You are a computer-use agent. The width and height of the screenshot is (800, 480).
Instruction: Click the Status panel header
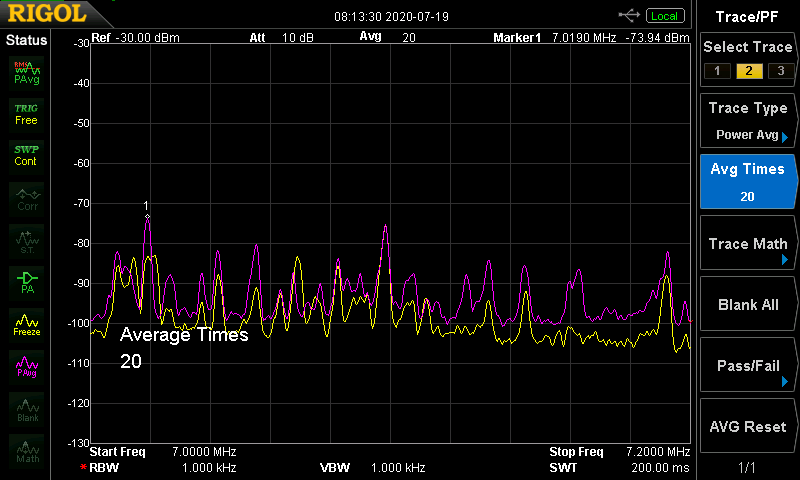point(26,40)
